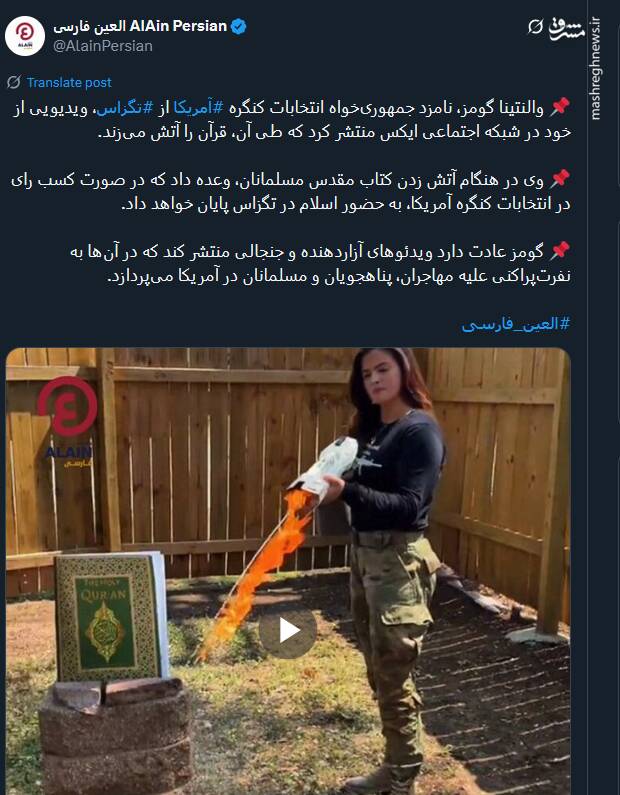The image size is (620, 795).
Task: Click the first red pushpin emoji
Action: (560, 107)
